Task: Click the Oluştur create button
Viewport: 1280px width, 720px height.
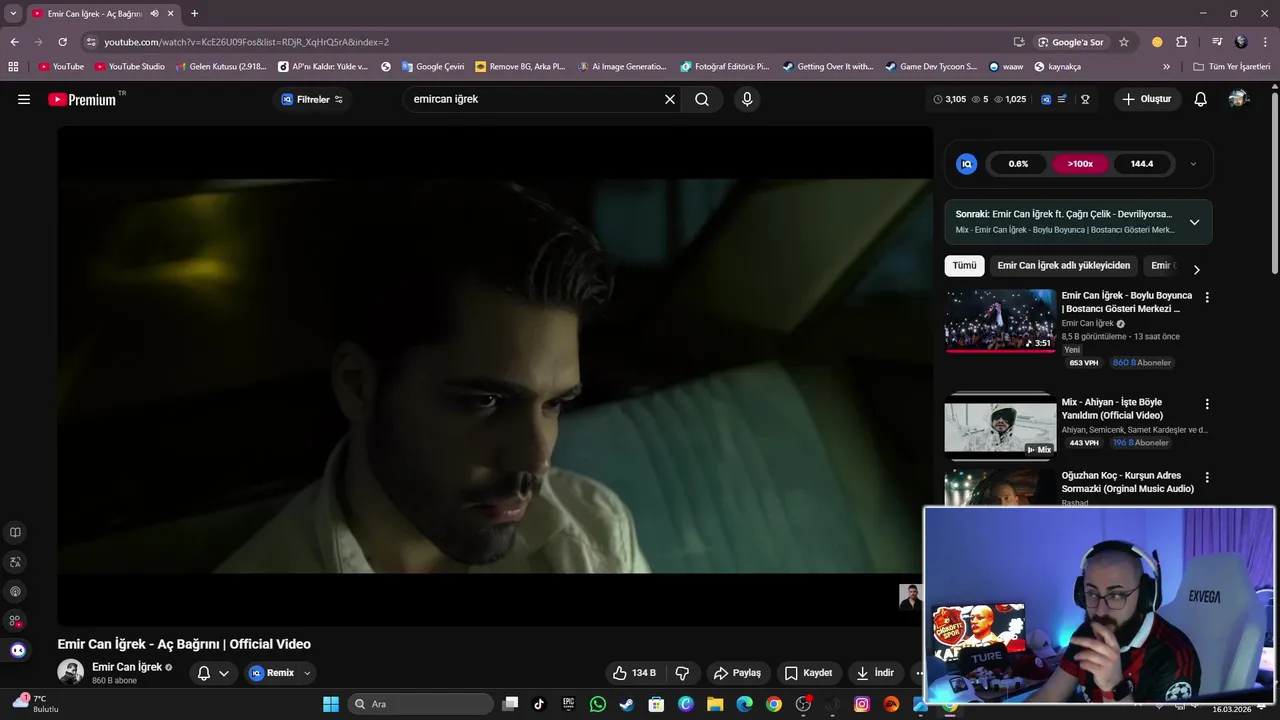Action: point(1147,99)
